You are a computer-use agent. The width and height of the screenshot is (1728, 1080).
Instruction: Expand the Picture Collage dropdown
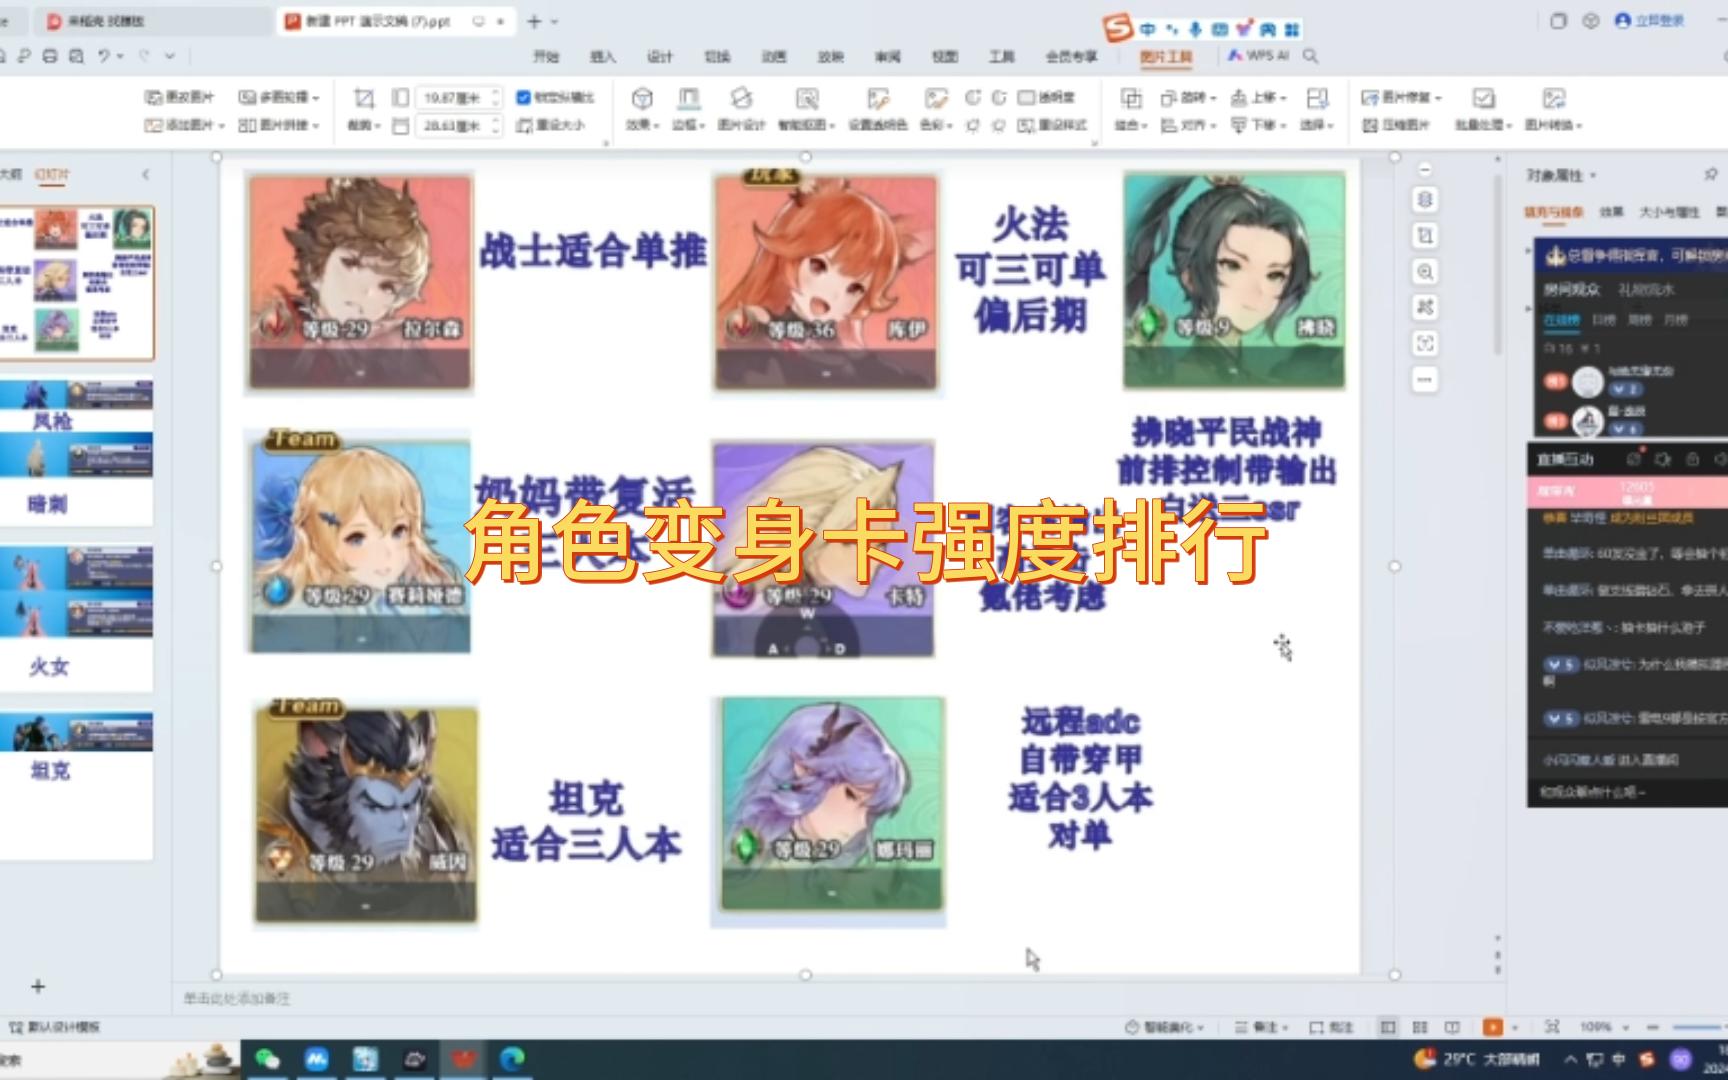(x=316, y=126)
